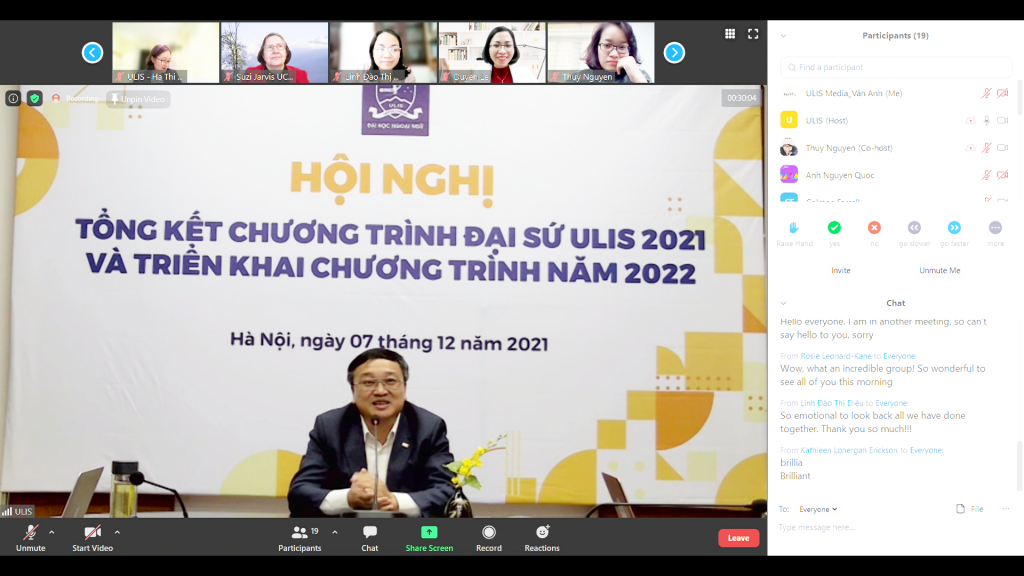Screen dimensions: 1024x576
Task: Click the camera icon for Thuy Nguyen (Co-host)
Action: coord(1002,148)
